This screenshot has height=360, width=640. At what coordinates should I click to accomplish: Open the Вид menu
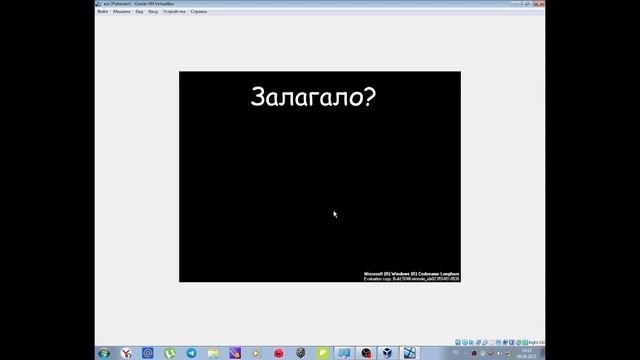click(139, 11)
